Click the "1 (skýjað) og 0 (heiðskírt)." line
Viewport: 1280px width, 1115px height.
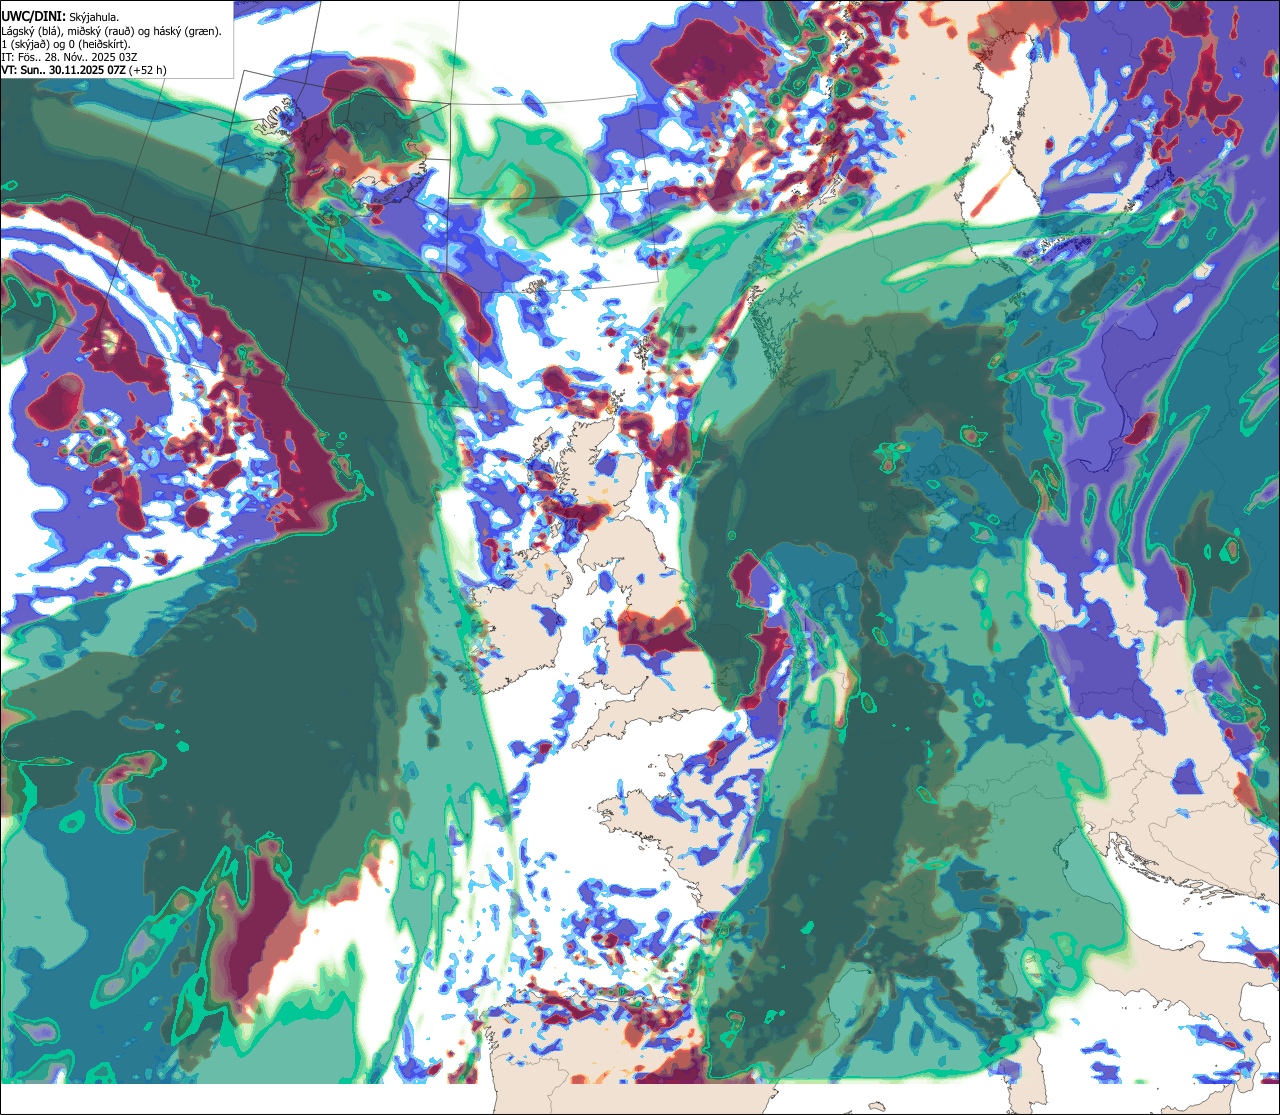[66, 44]
